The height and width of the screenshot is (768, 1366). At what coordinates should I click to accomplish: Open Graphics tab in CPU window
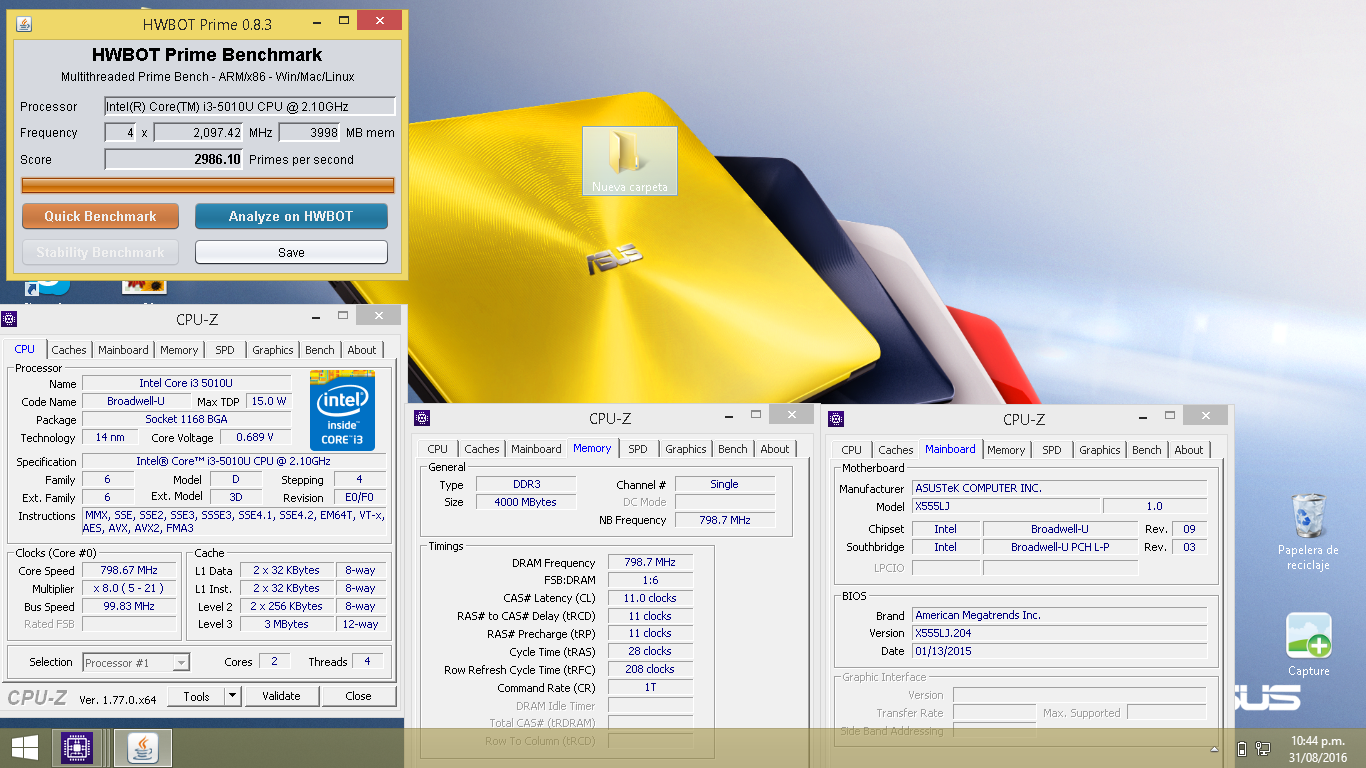coord(273,350)
